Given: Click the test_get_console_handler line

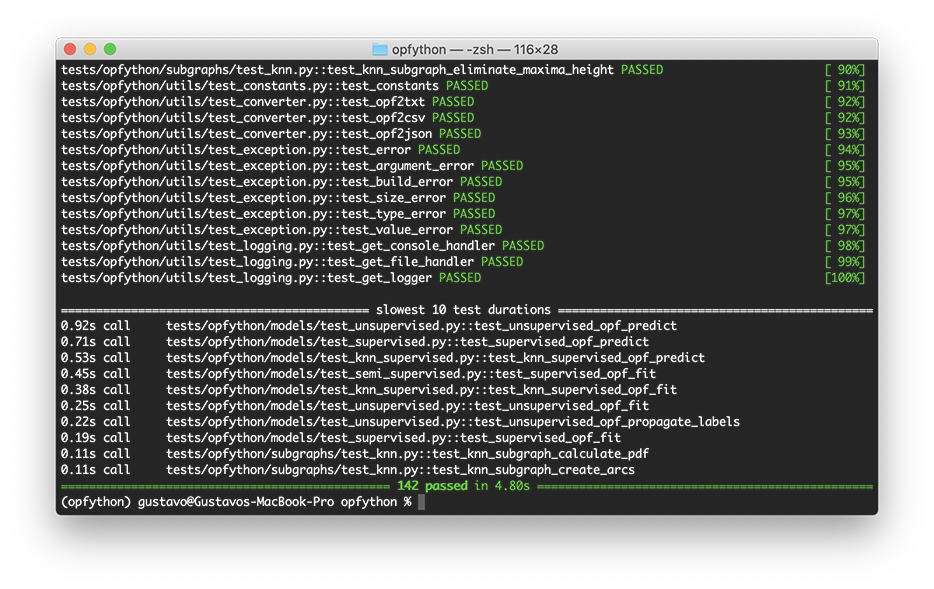Looking at the screenshot, I should click(303, 246).
